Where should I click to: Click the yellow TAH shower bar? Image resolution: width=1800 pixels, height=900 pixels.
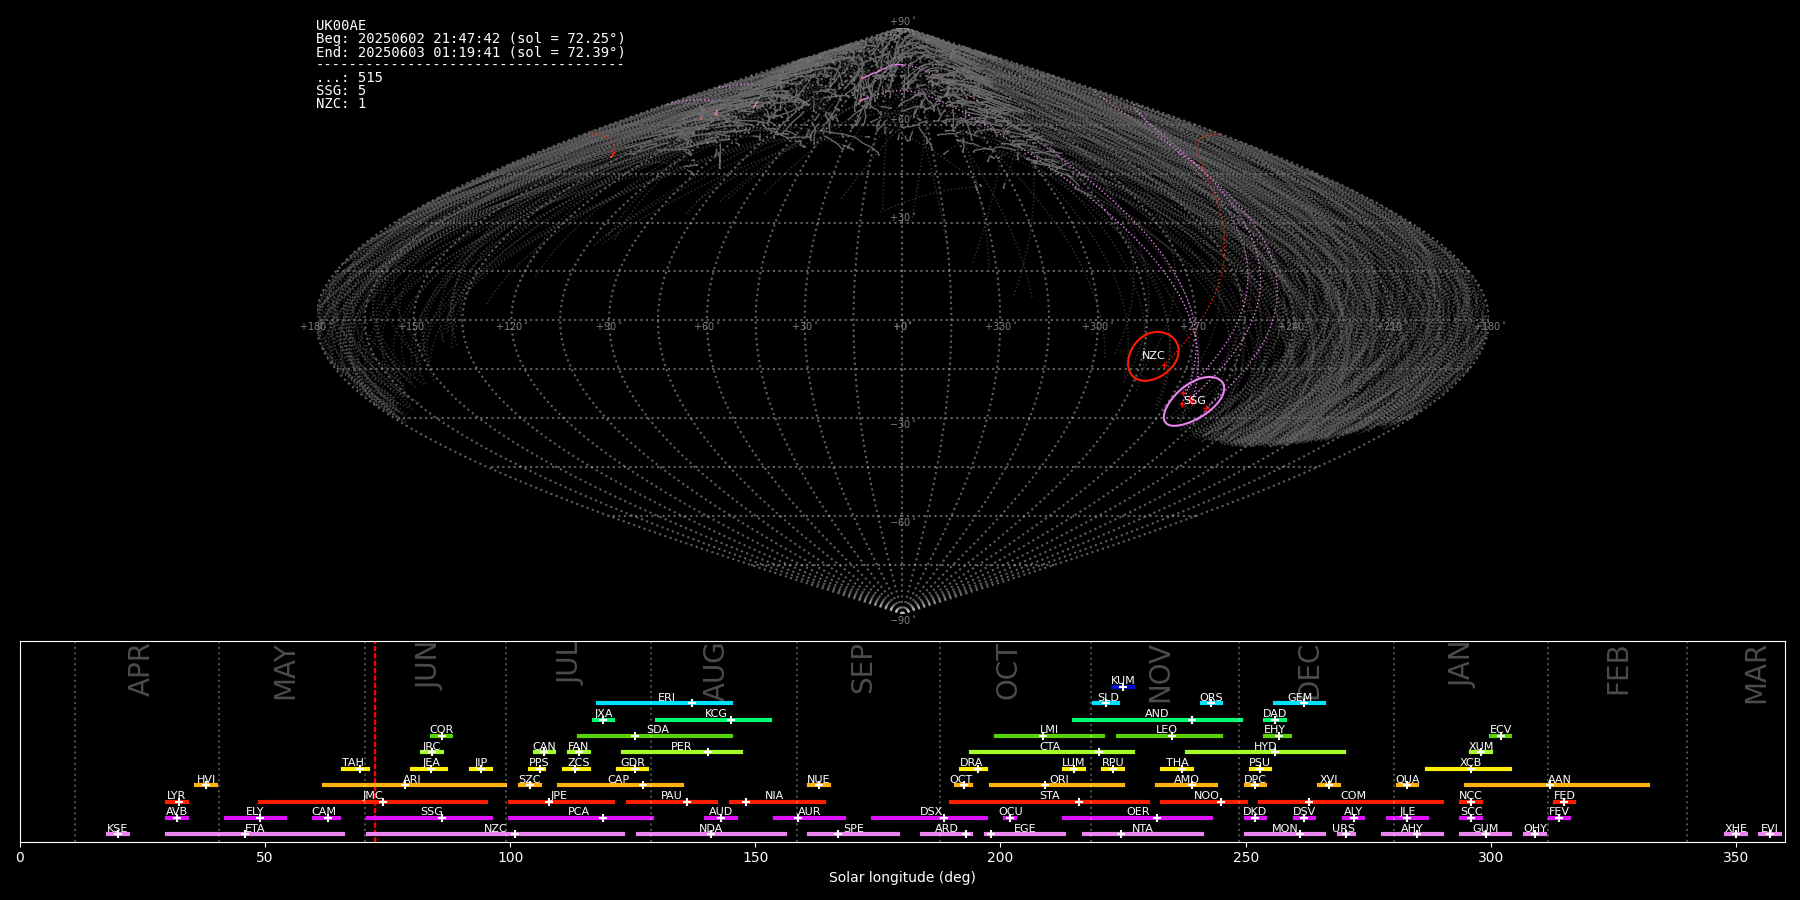coord(355,769)
